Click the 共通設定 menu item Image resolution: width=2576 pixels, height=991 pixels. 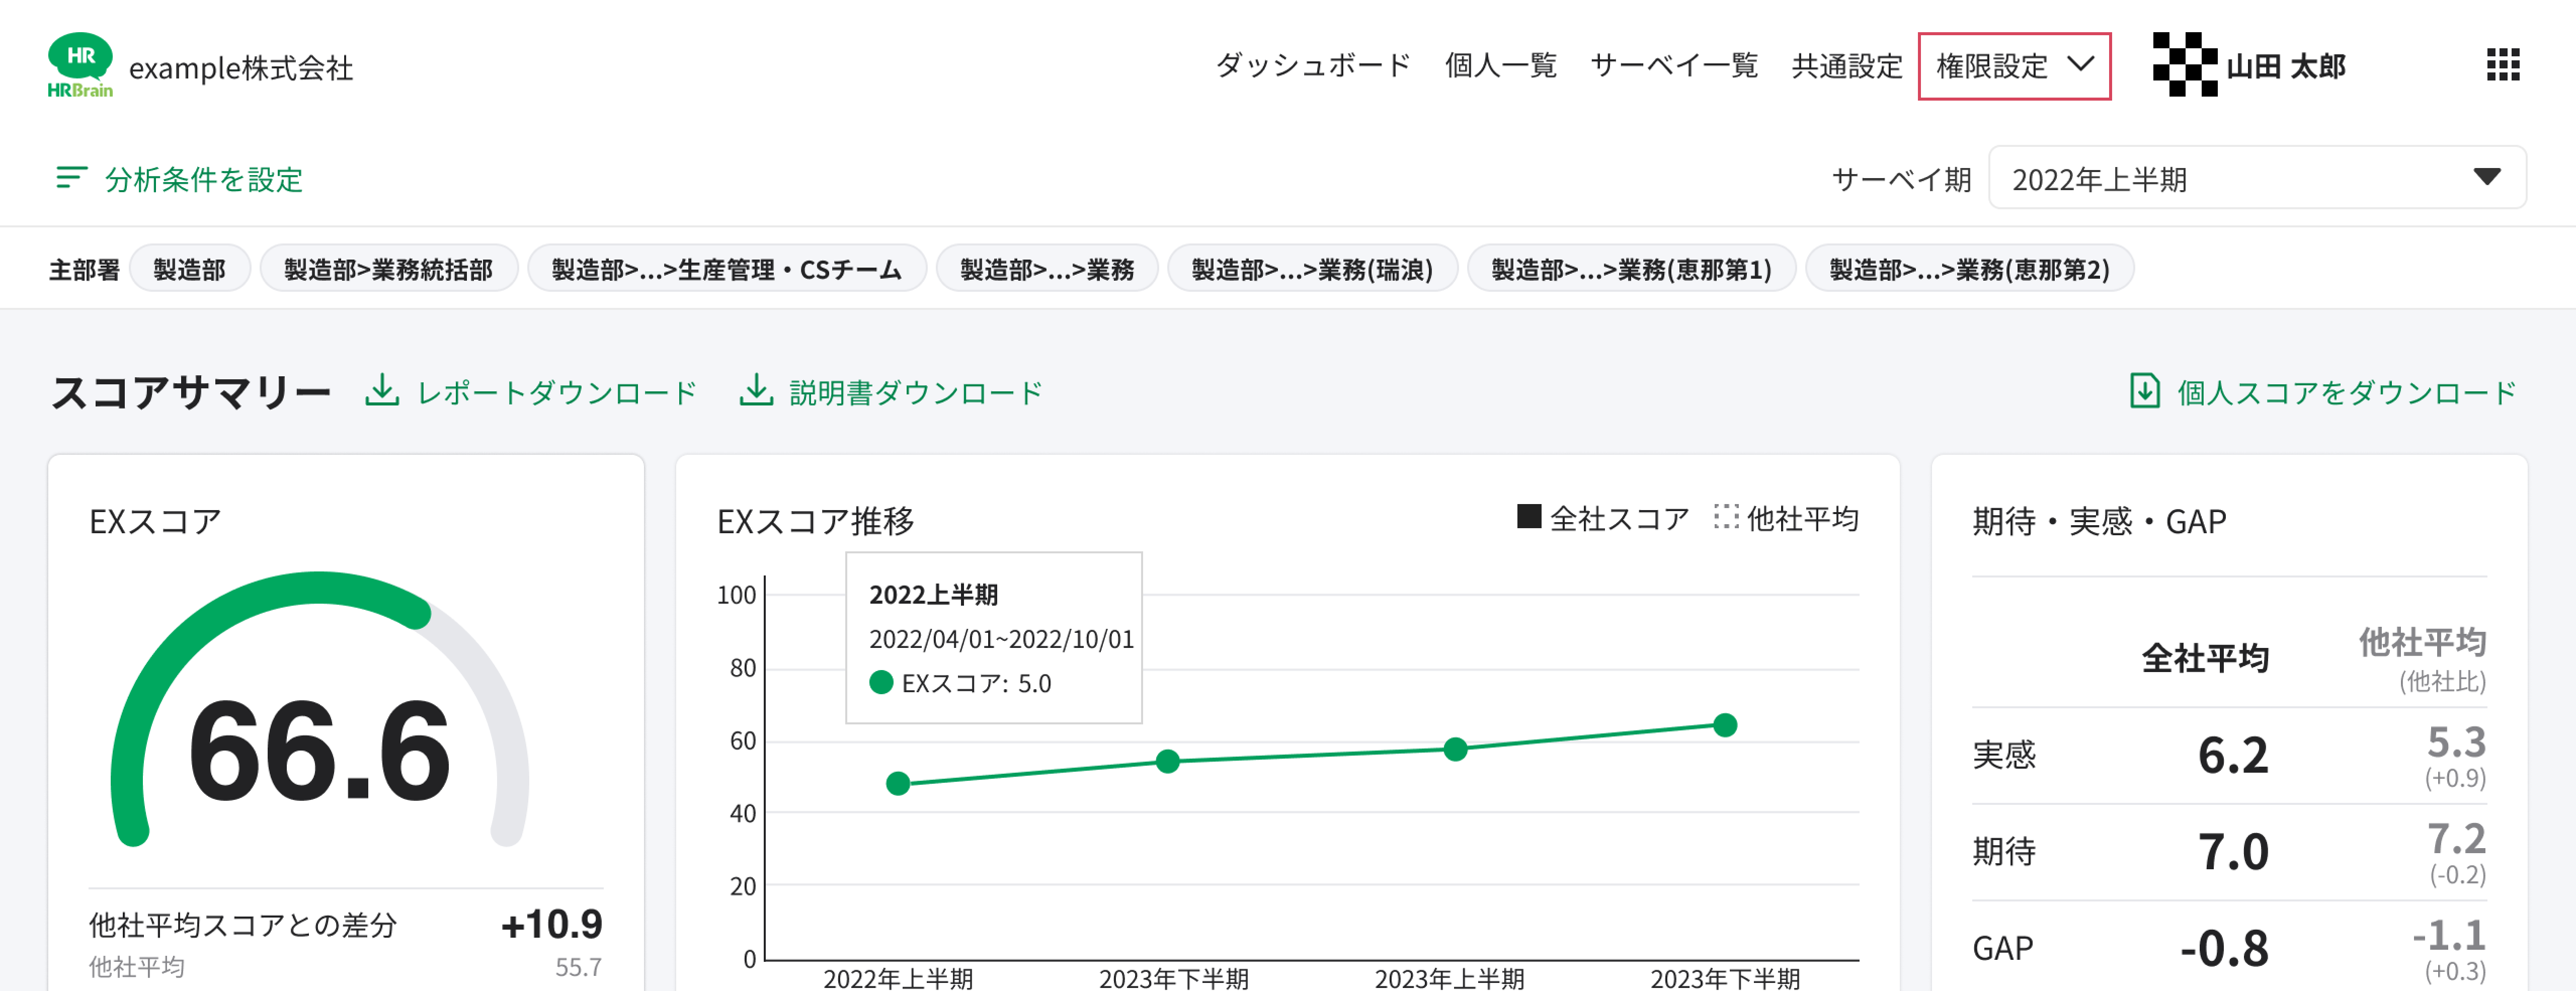1846,66
